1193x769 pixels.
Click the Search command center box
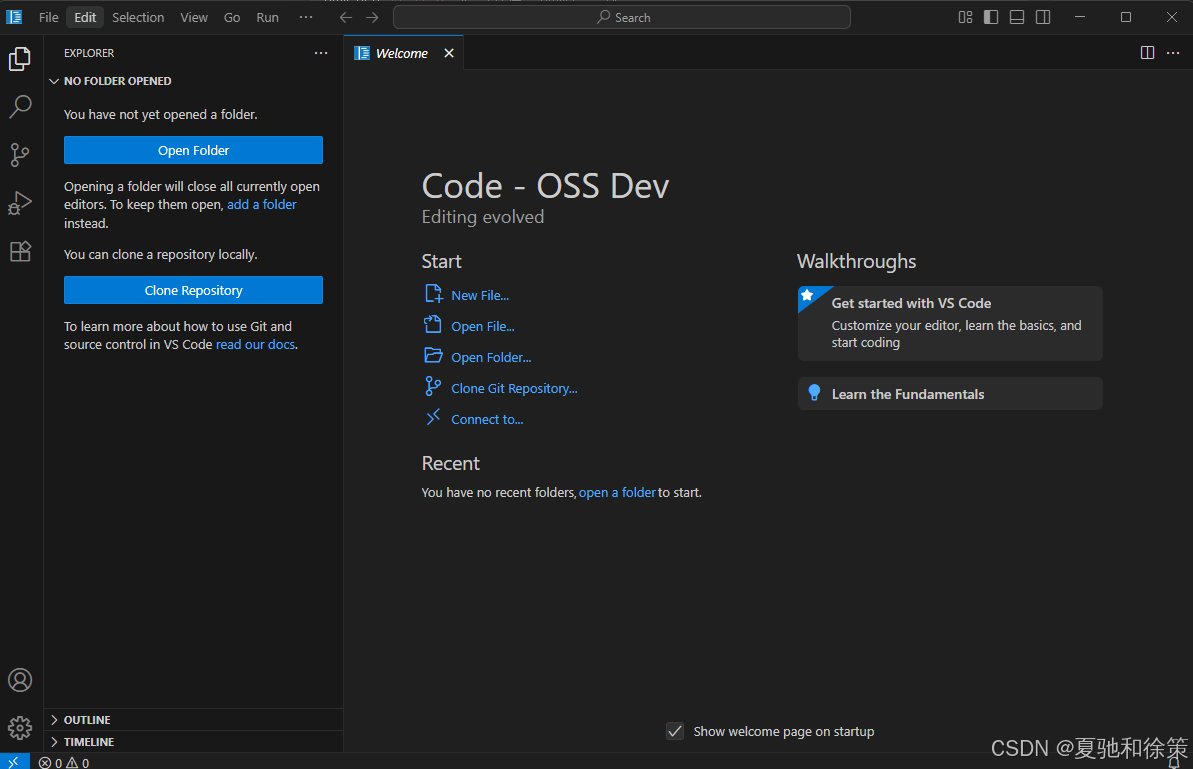pyautogui.click(x=622, y=17)
